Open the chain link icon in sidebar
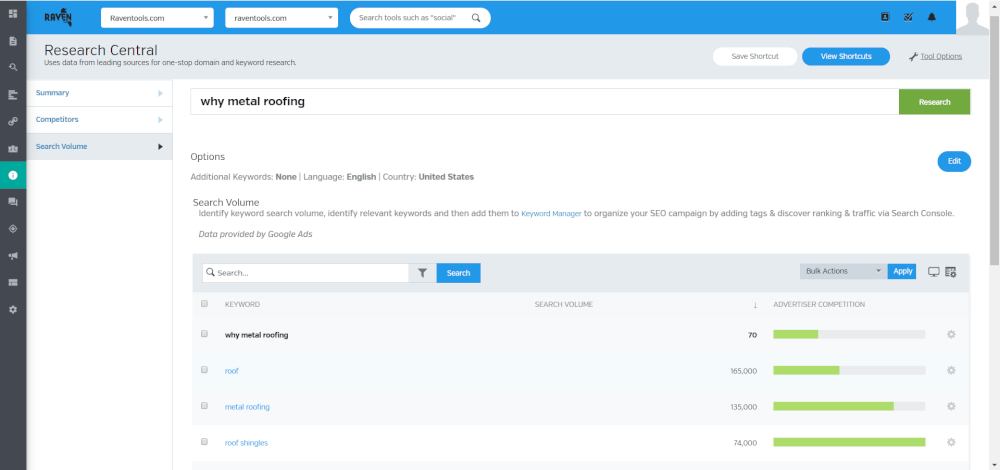This screenshot has width=1000, height=470. [x=13, y=121]
